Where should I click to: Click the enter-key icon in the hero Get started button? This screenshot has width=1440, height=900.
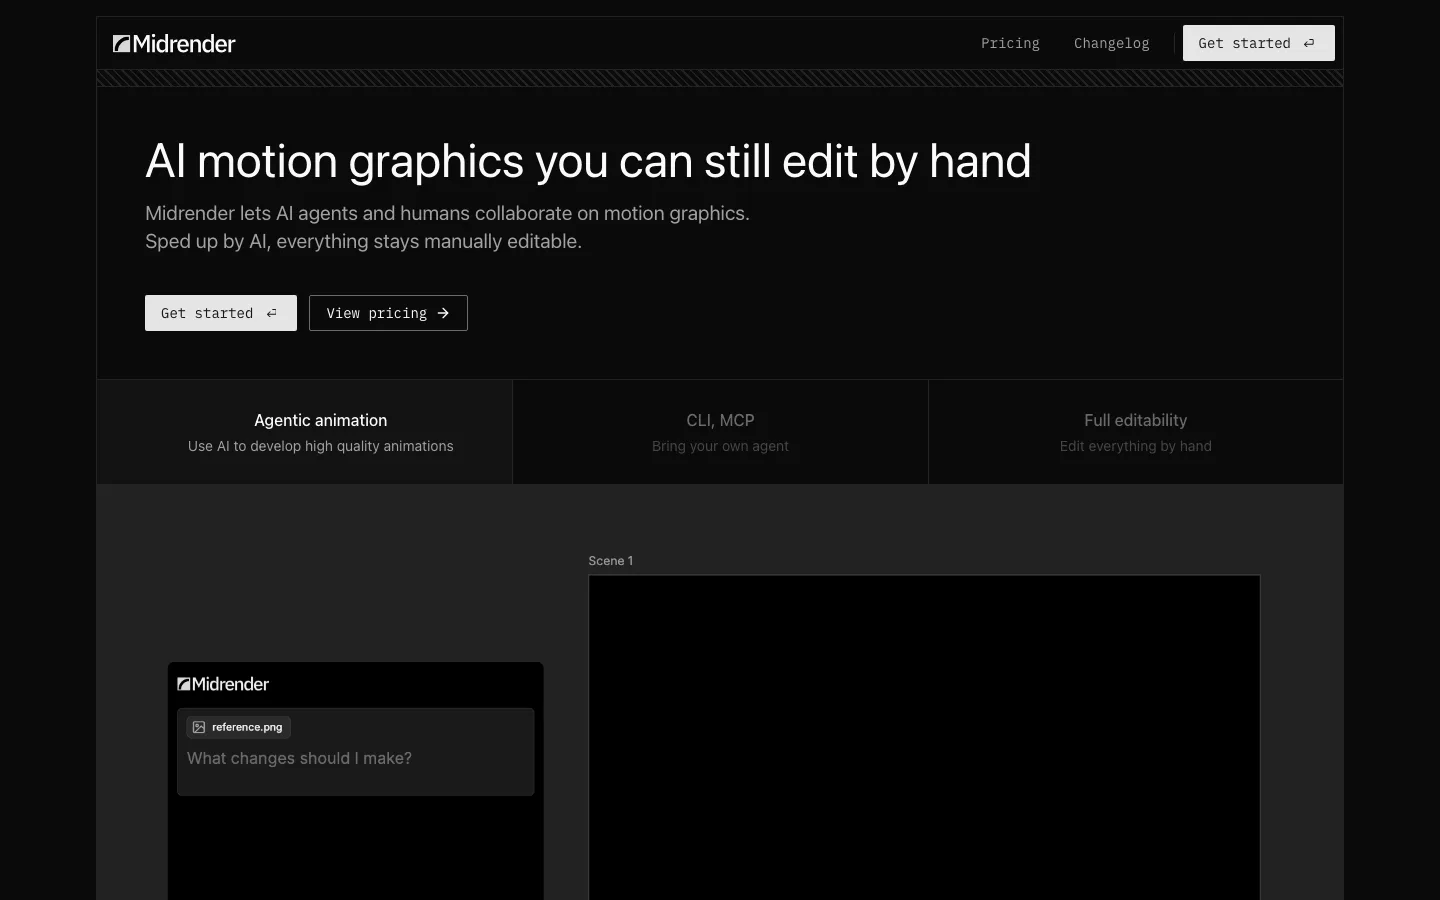click(x=271, y=313)
